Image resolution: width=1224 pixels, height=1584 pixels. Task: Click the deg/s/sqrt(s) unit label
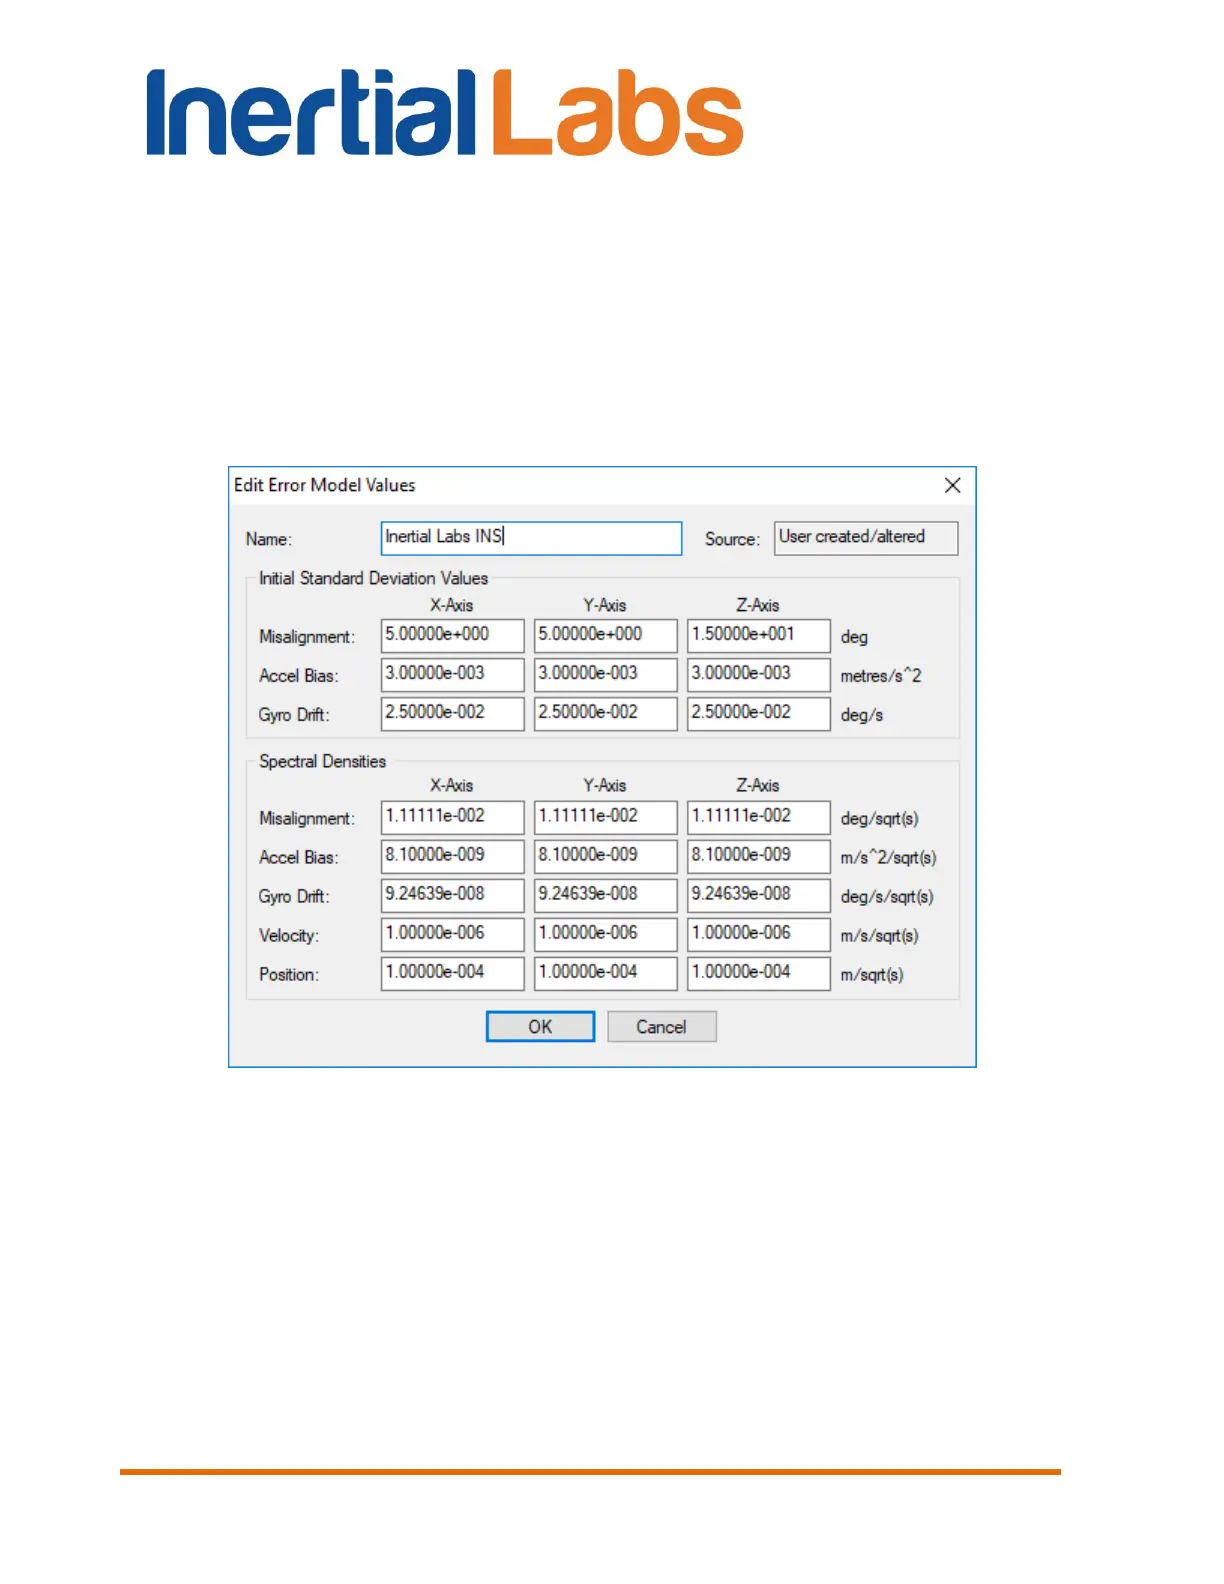coord(886,897)
